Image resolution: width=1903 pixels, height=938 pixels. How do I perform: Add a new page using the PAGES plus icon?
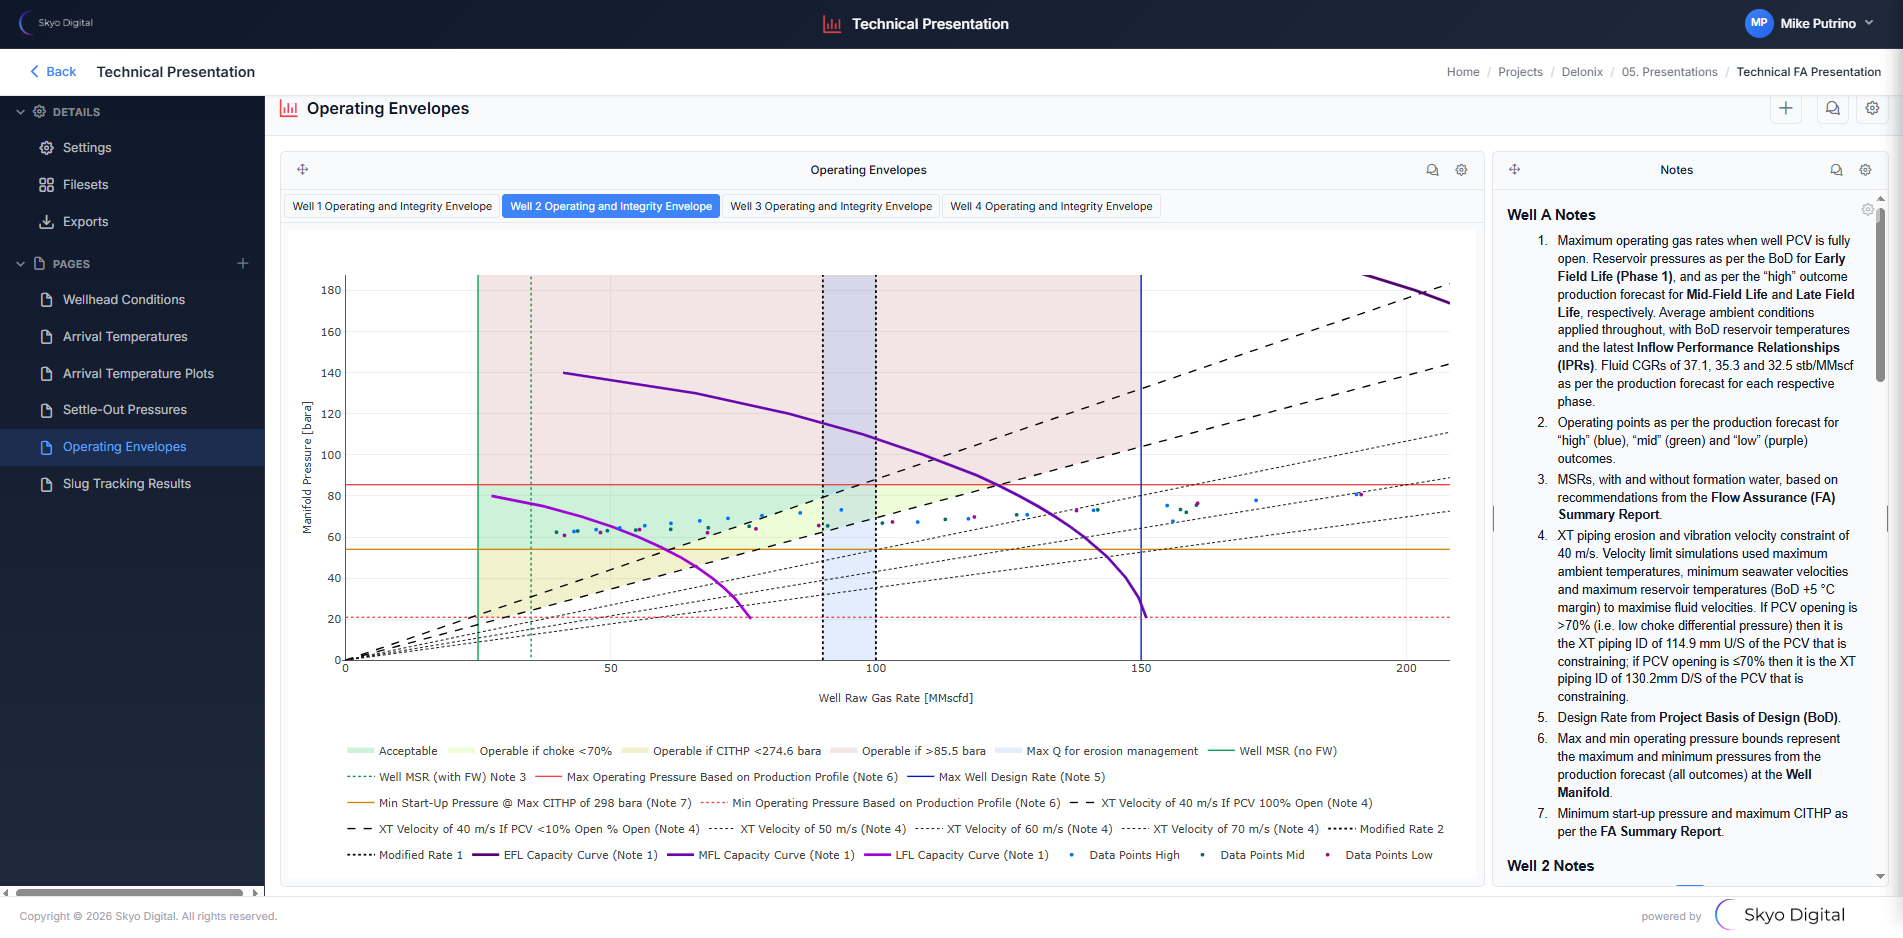pyautogui.click(x=243, y=263)
